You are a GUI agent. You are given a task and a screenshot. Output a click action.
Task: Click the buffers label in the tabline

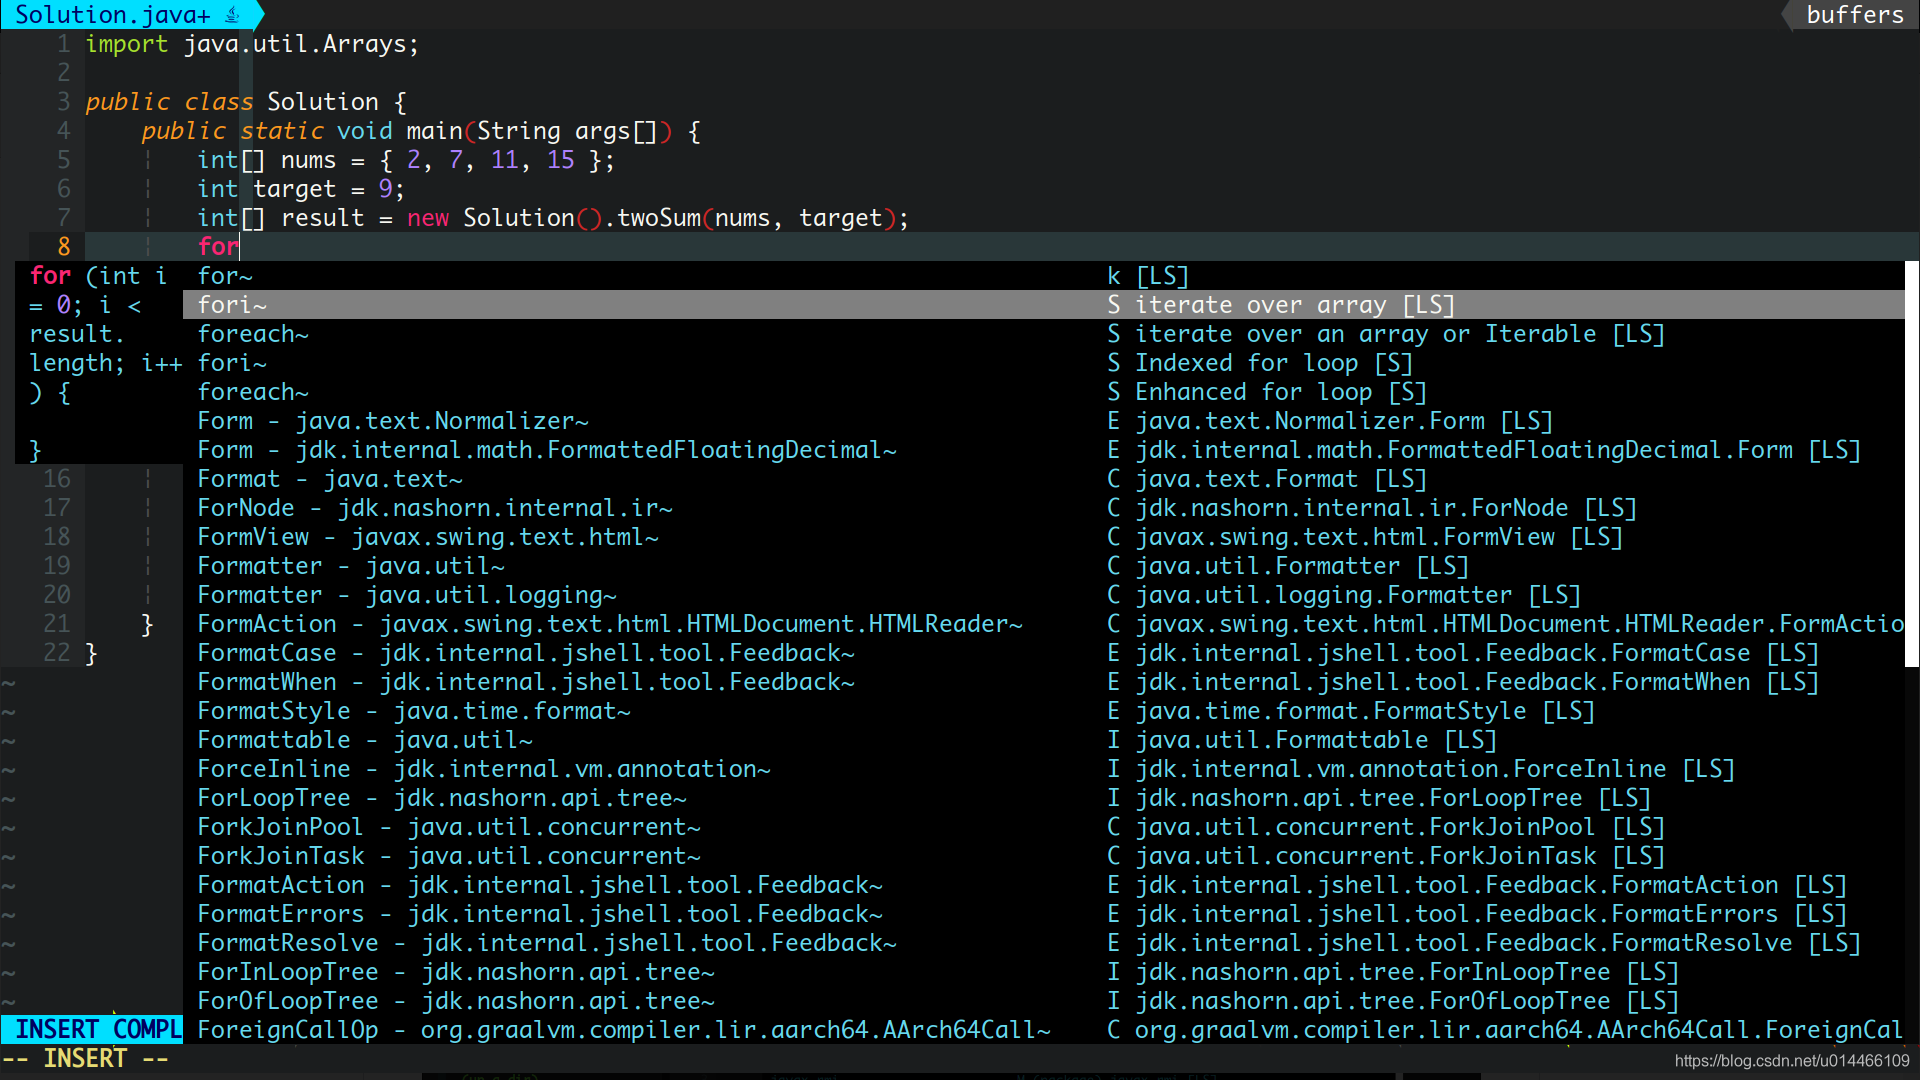(1855, 14)
